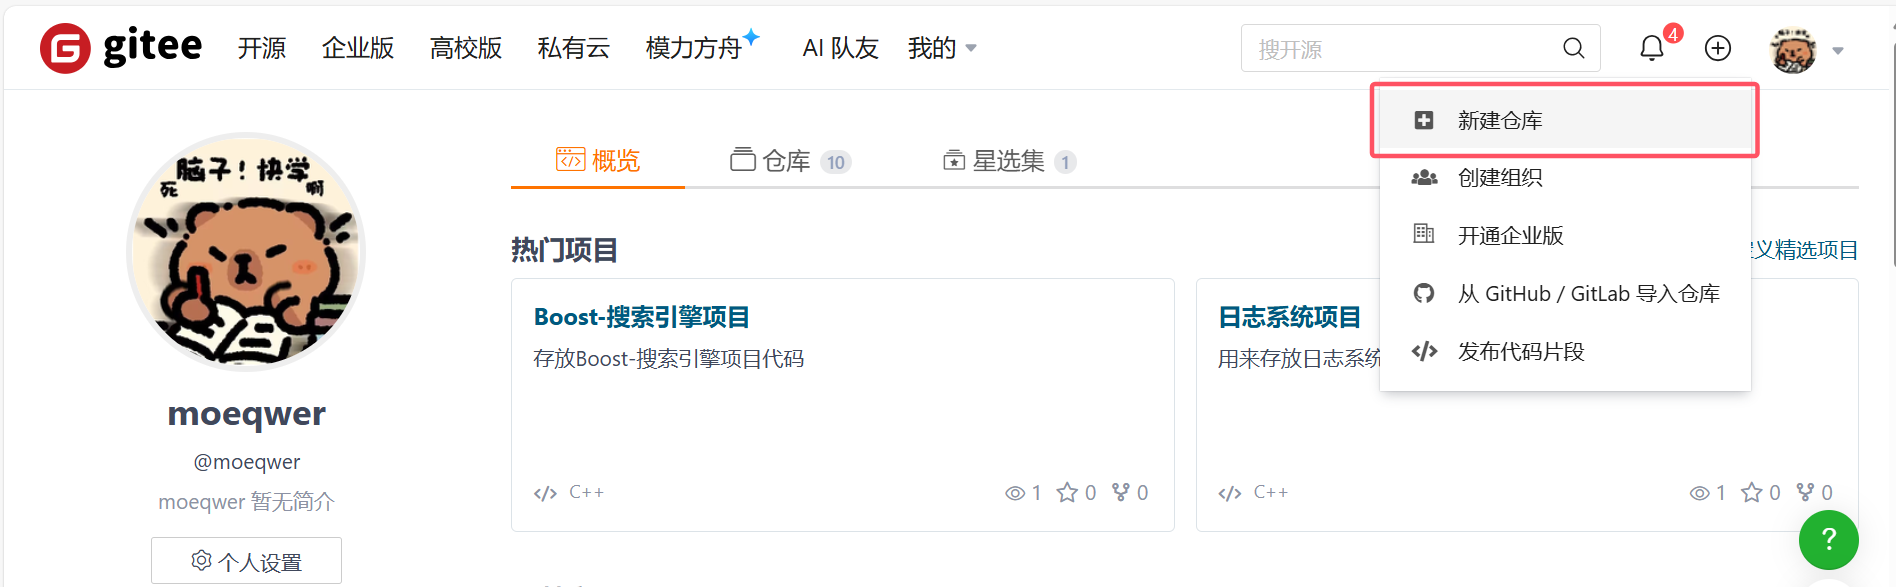
Task: Choose 新建仓库 from the menu
Action: click(1499, 119)
